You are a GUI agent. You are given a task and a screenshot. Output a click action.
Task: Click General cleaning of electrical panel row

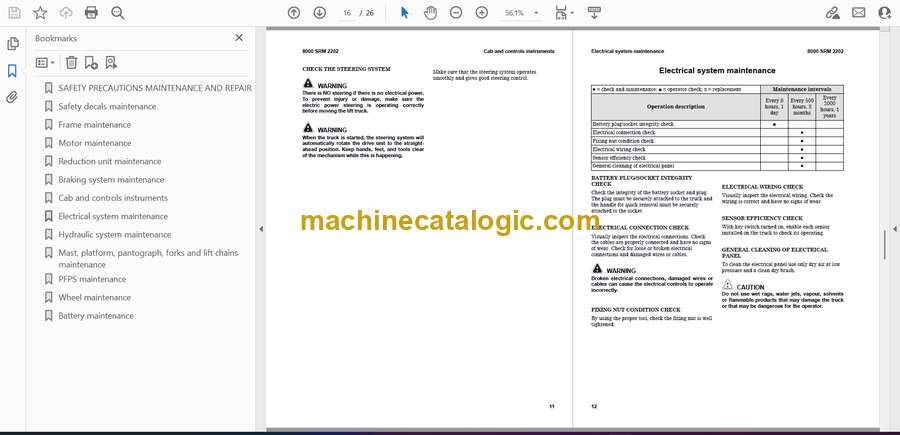pyautogui.click(x=717, y=166)
